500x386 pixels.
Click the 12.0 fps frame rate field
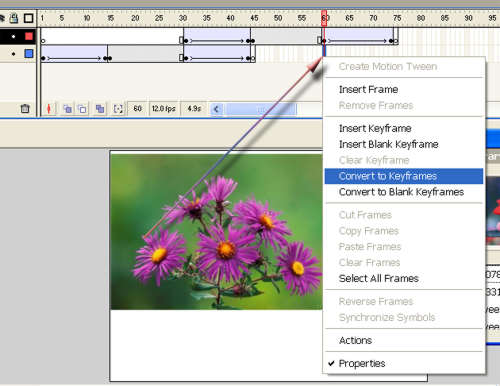(163, 109)
